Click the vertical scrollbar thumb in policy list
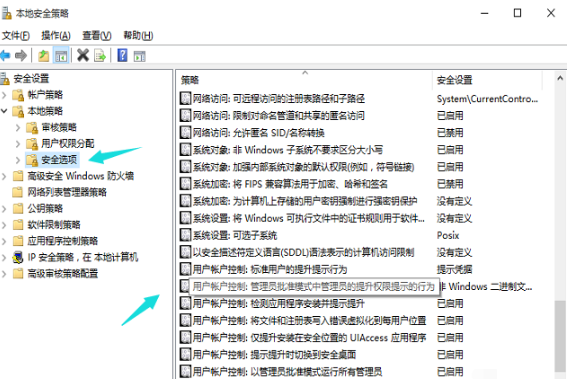The image size is (571, 383). coord(560,336)
